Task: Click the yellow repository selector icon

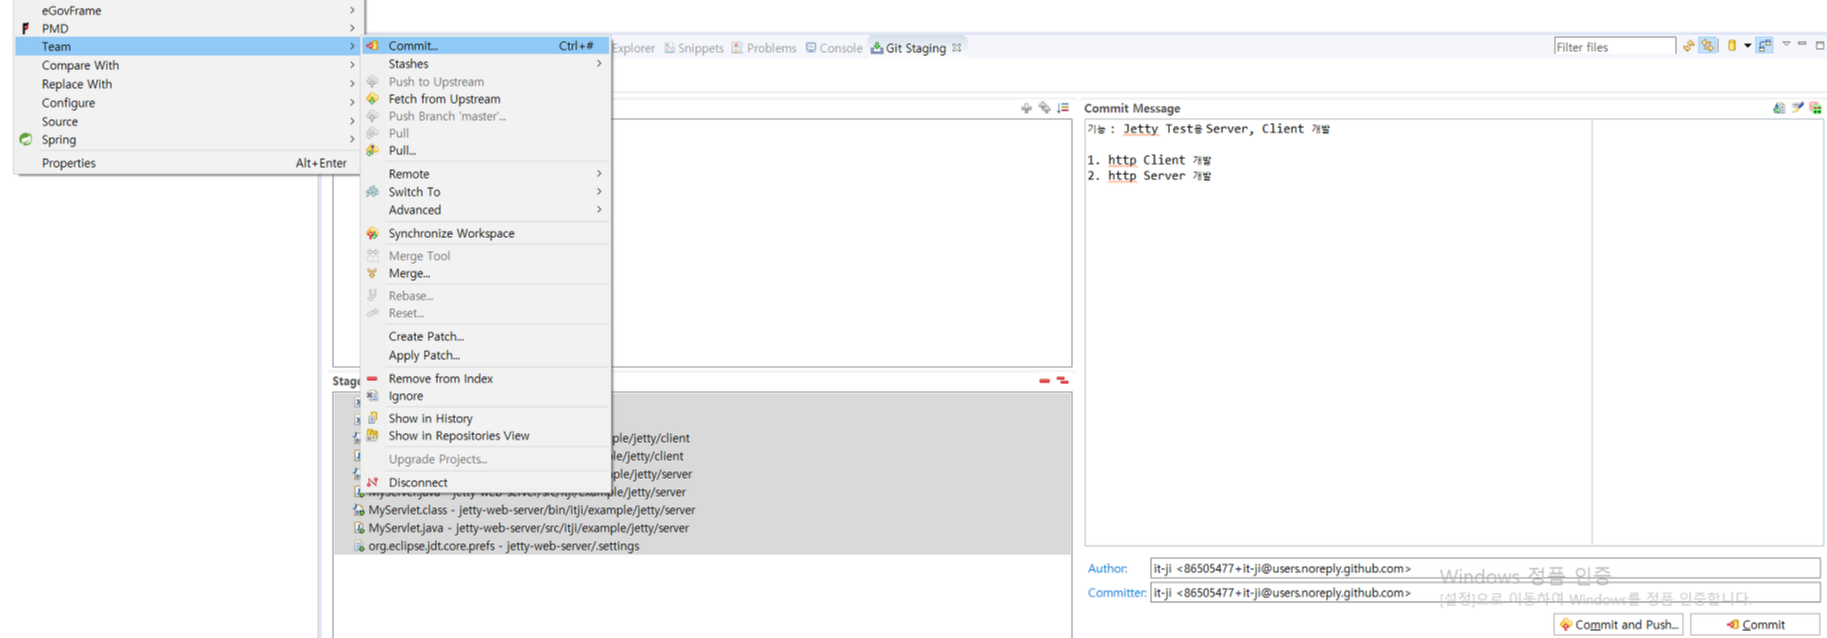Action: (x=1732, y=46)
